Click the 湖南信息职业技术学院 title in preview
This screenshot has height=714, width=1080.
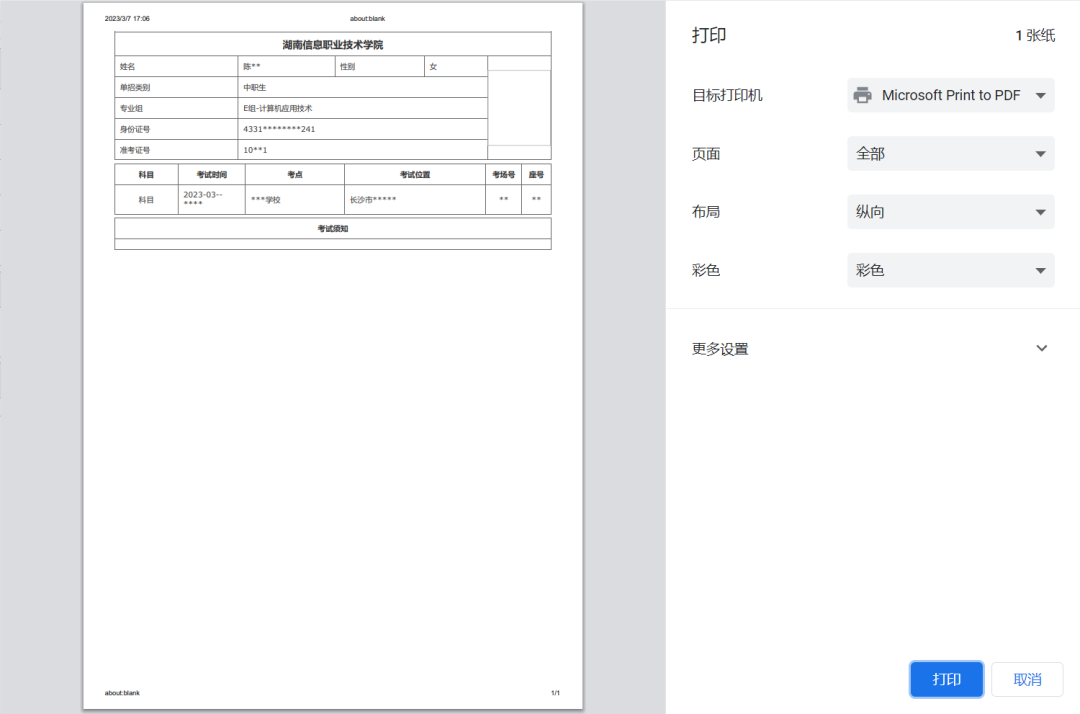click(332, 45)
